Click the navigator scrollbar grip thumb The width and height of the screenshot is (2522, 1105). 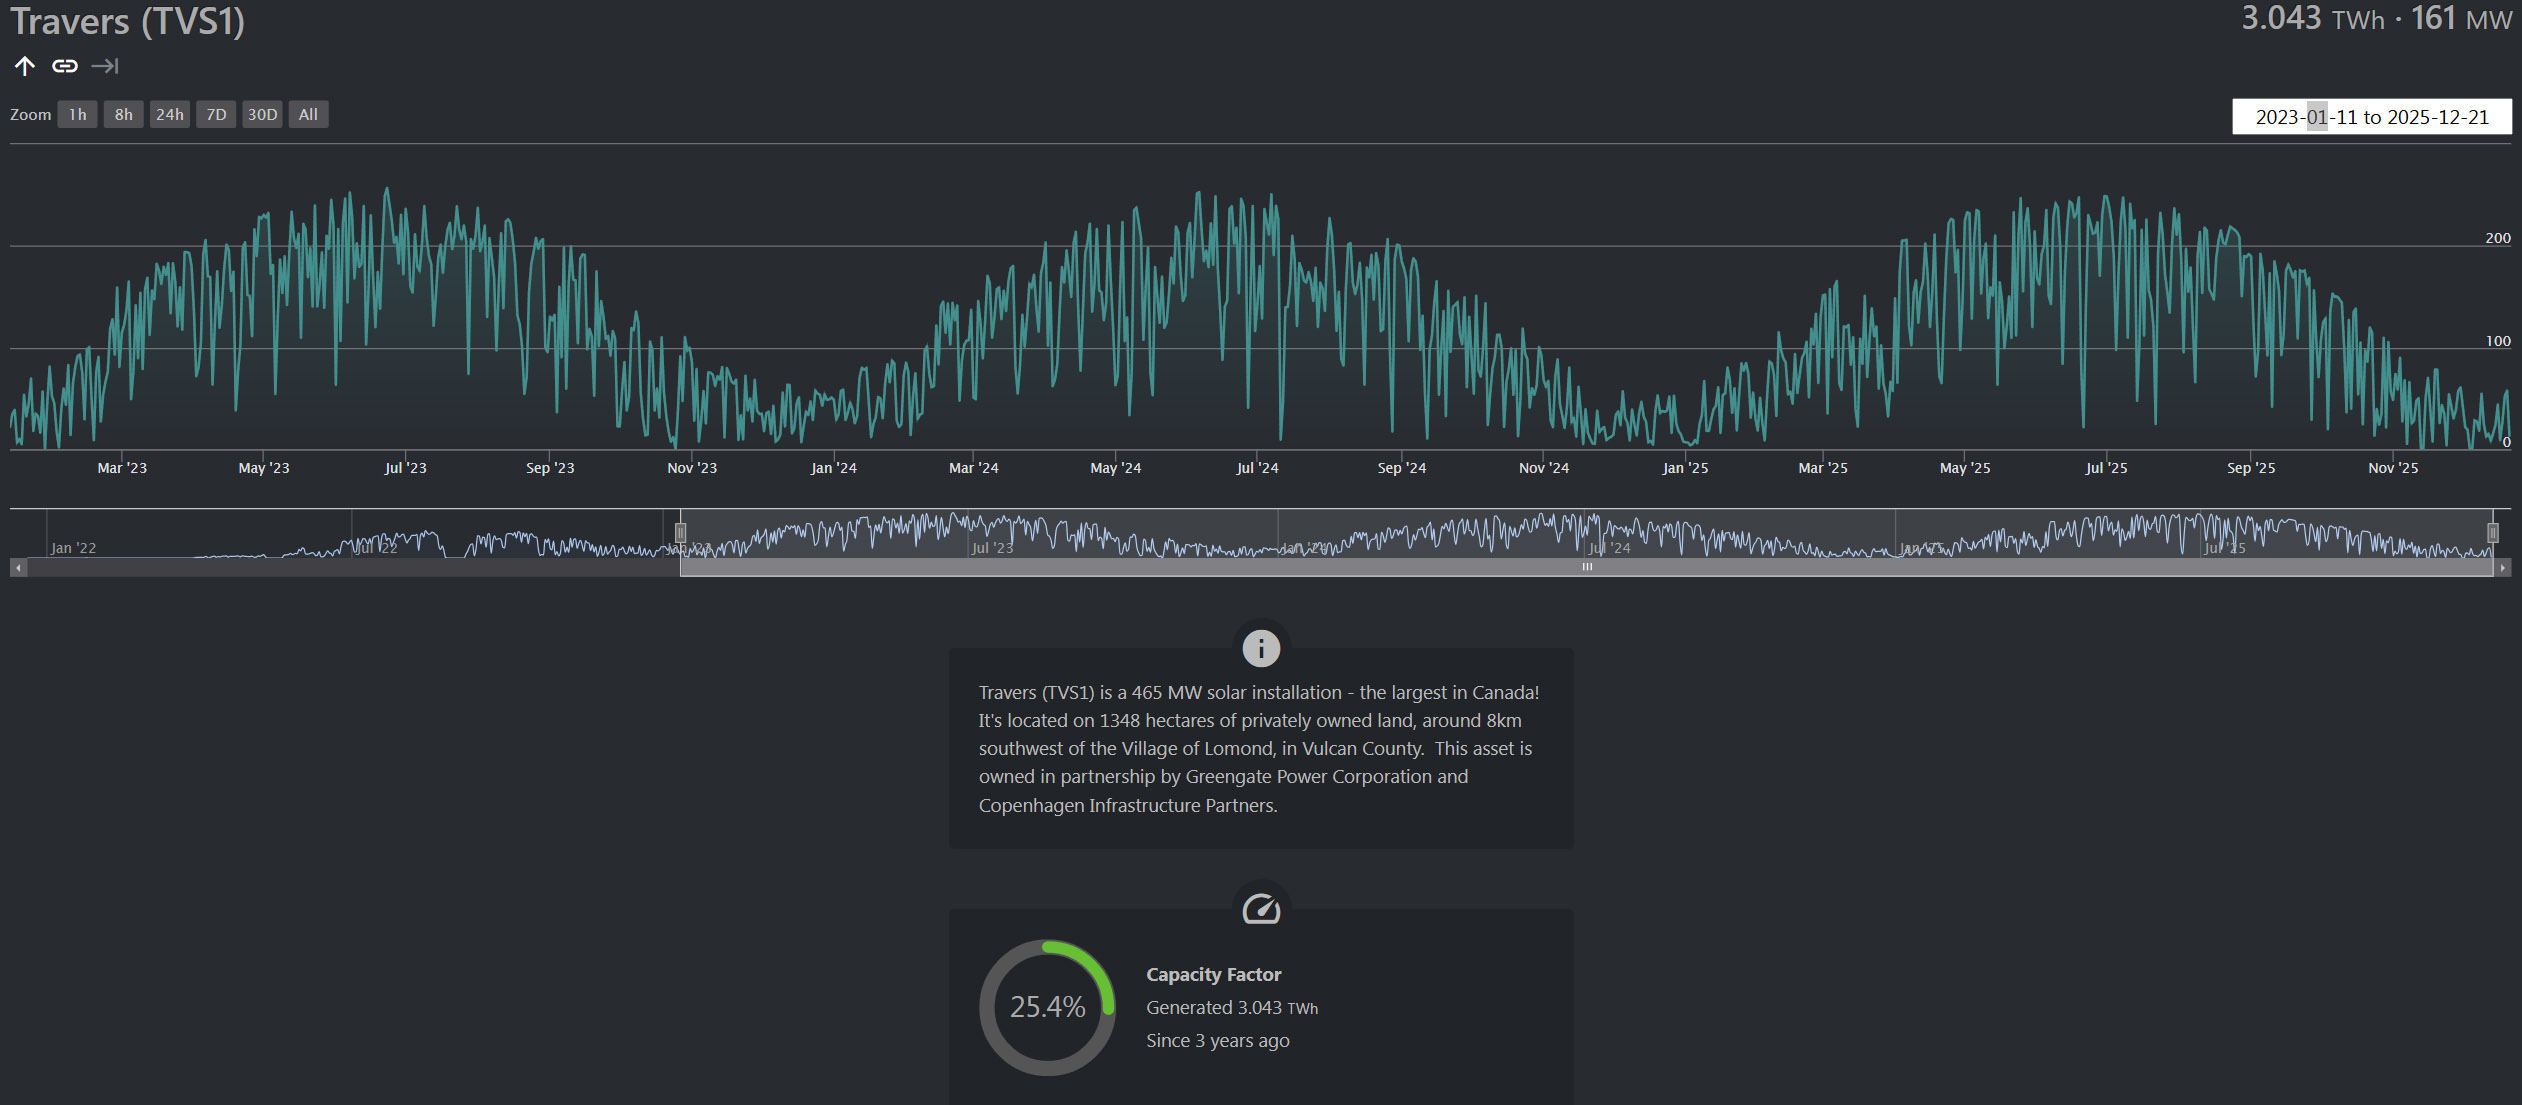click(1586, 567)
